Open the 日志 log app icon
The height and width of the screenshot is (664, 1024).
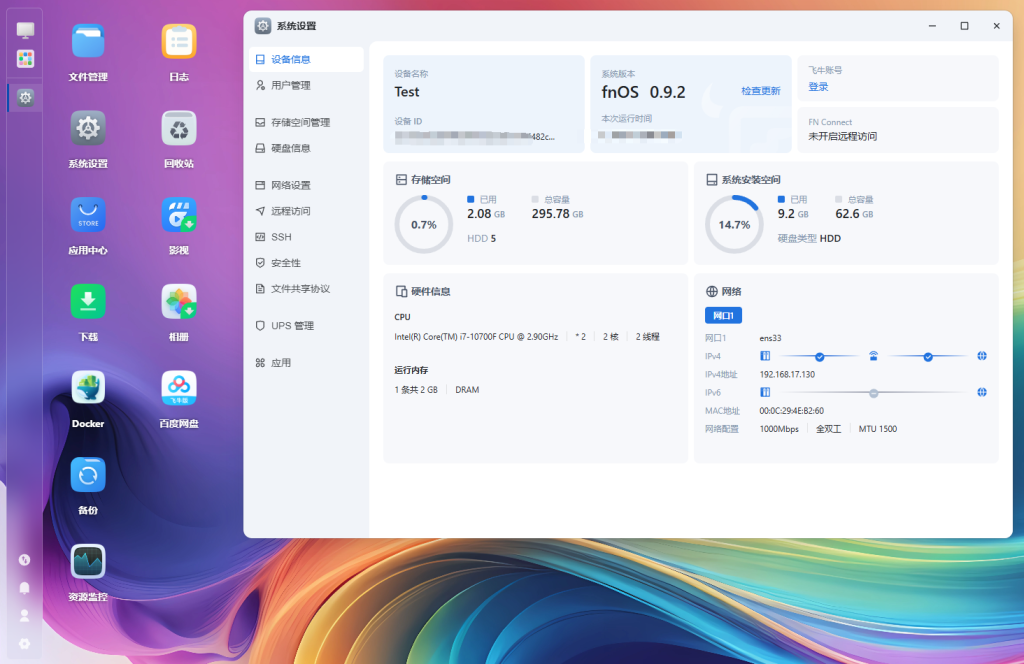pyautogui.click(x=179, y=42)
